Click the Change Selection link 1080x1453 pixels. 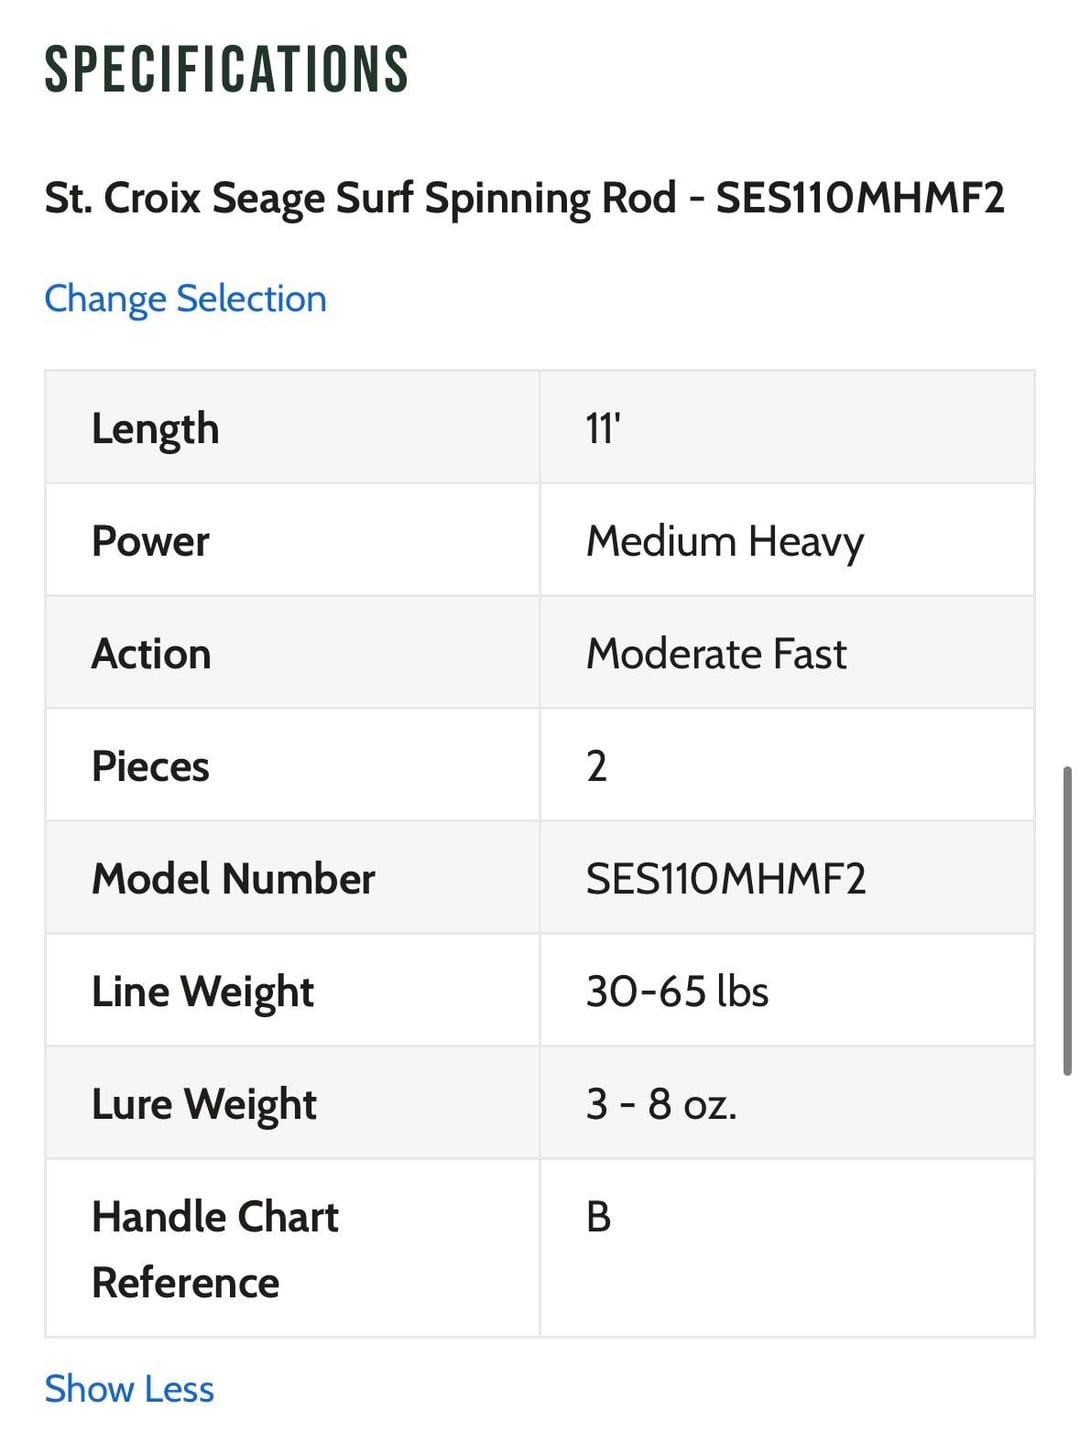point(185,299)
